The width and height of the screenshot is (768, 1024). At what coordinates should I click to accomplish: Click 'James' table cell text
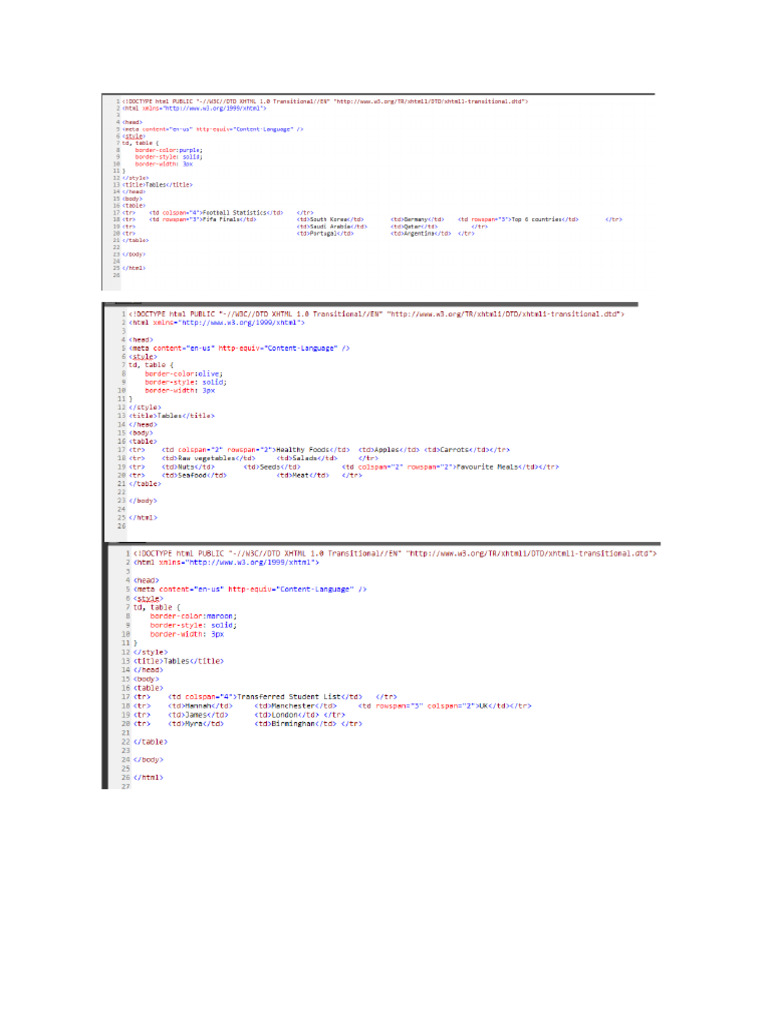[x=197, y=714]
